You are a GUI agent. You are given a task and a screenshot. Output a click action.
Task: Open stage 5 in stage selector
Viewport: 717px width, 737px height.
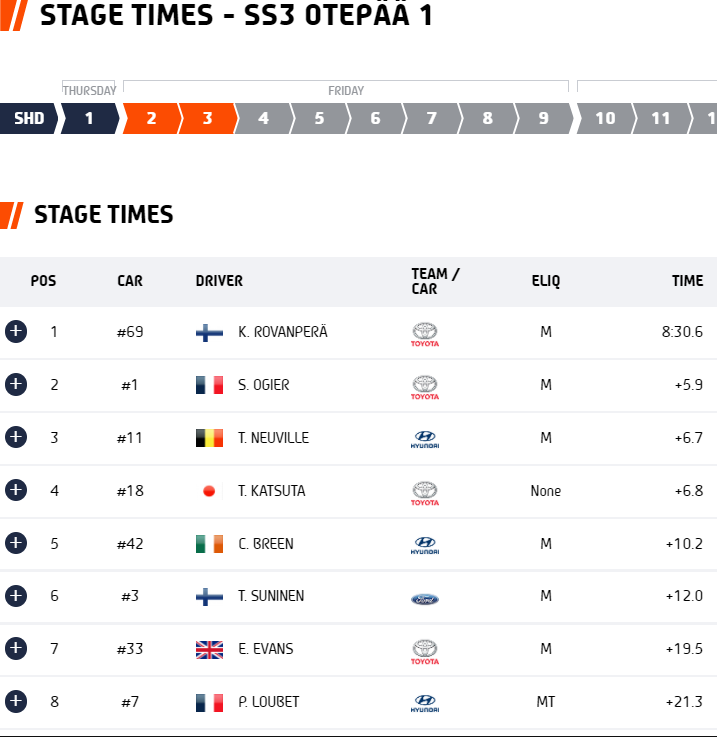319,118
